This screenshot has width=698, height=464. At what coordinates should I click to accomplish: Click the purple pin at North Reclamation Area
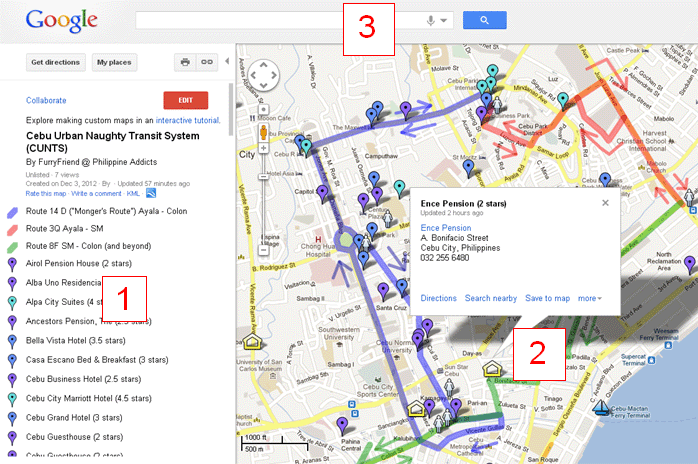(x=690, y=264)
